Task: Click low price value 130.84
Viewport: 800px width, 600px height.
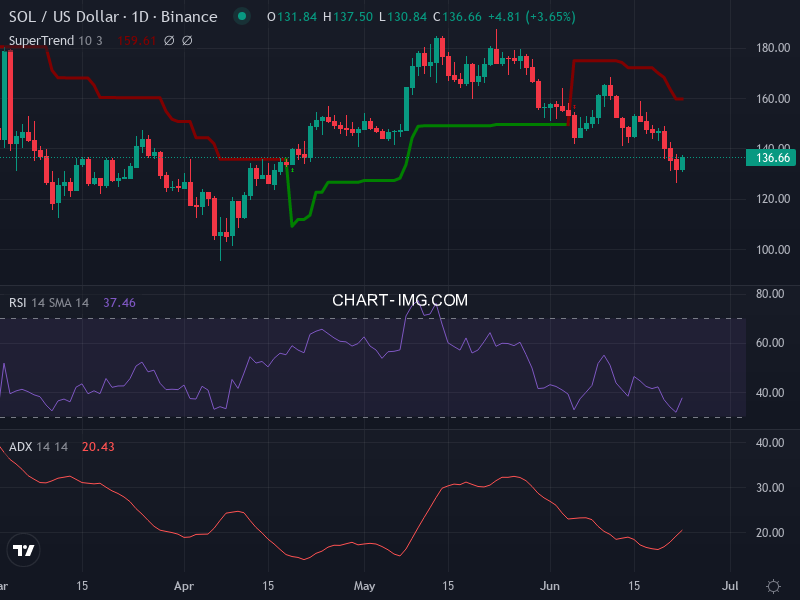Action: pyautogui.click(x=407, y=17)
